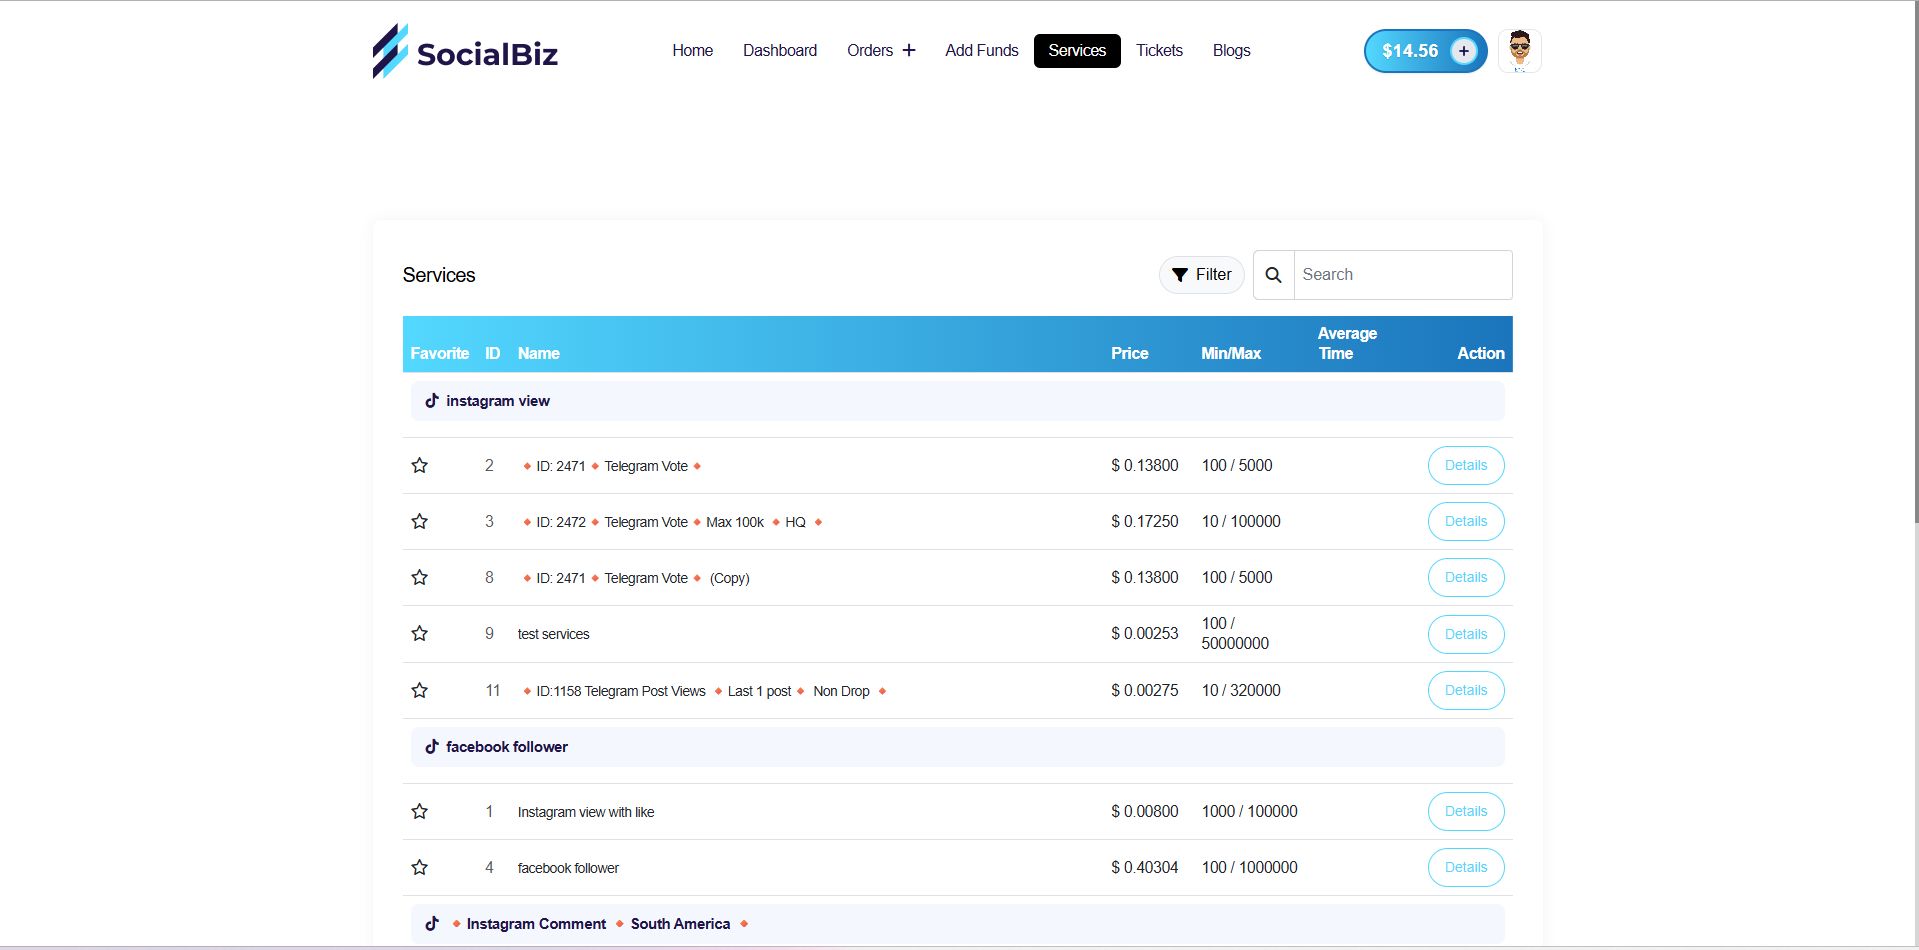Viewport: 1919px width, 950px height.
Task: Star the Instagram view with like service
Action: [x=420, y=811]
